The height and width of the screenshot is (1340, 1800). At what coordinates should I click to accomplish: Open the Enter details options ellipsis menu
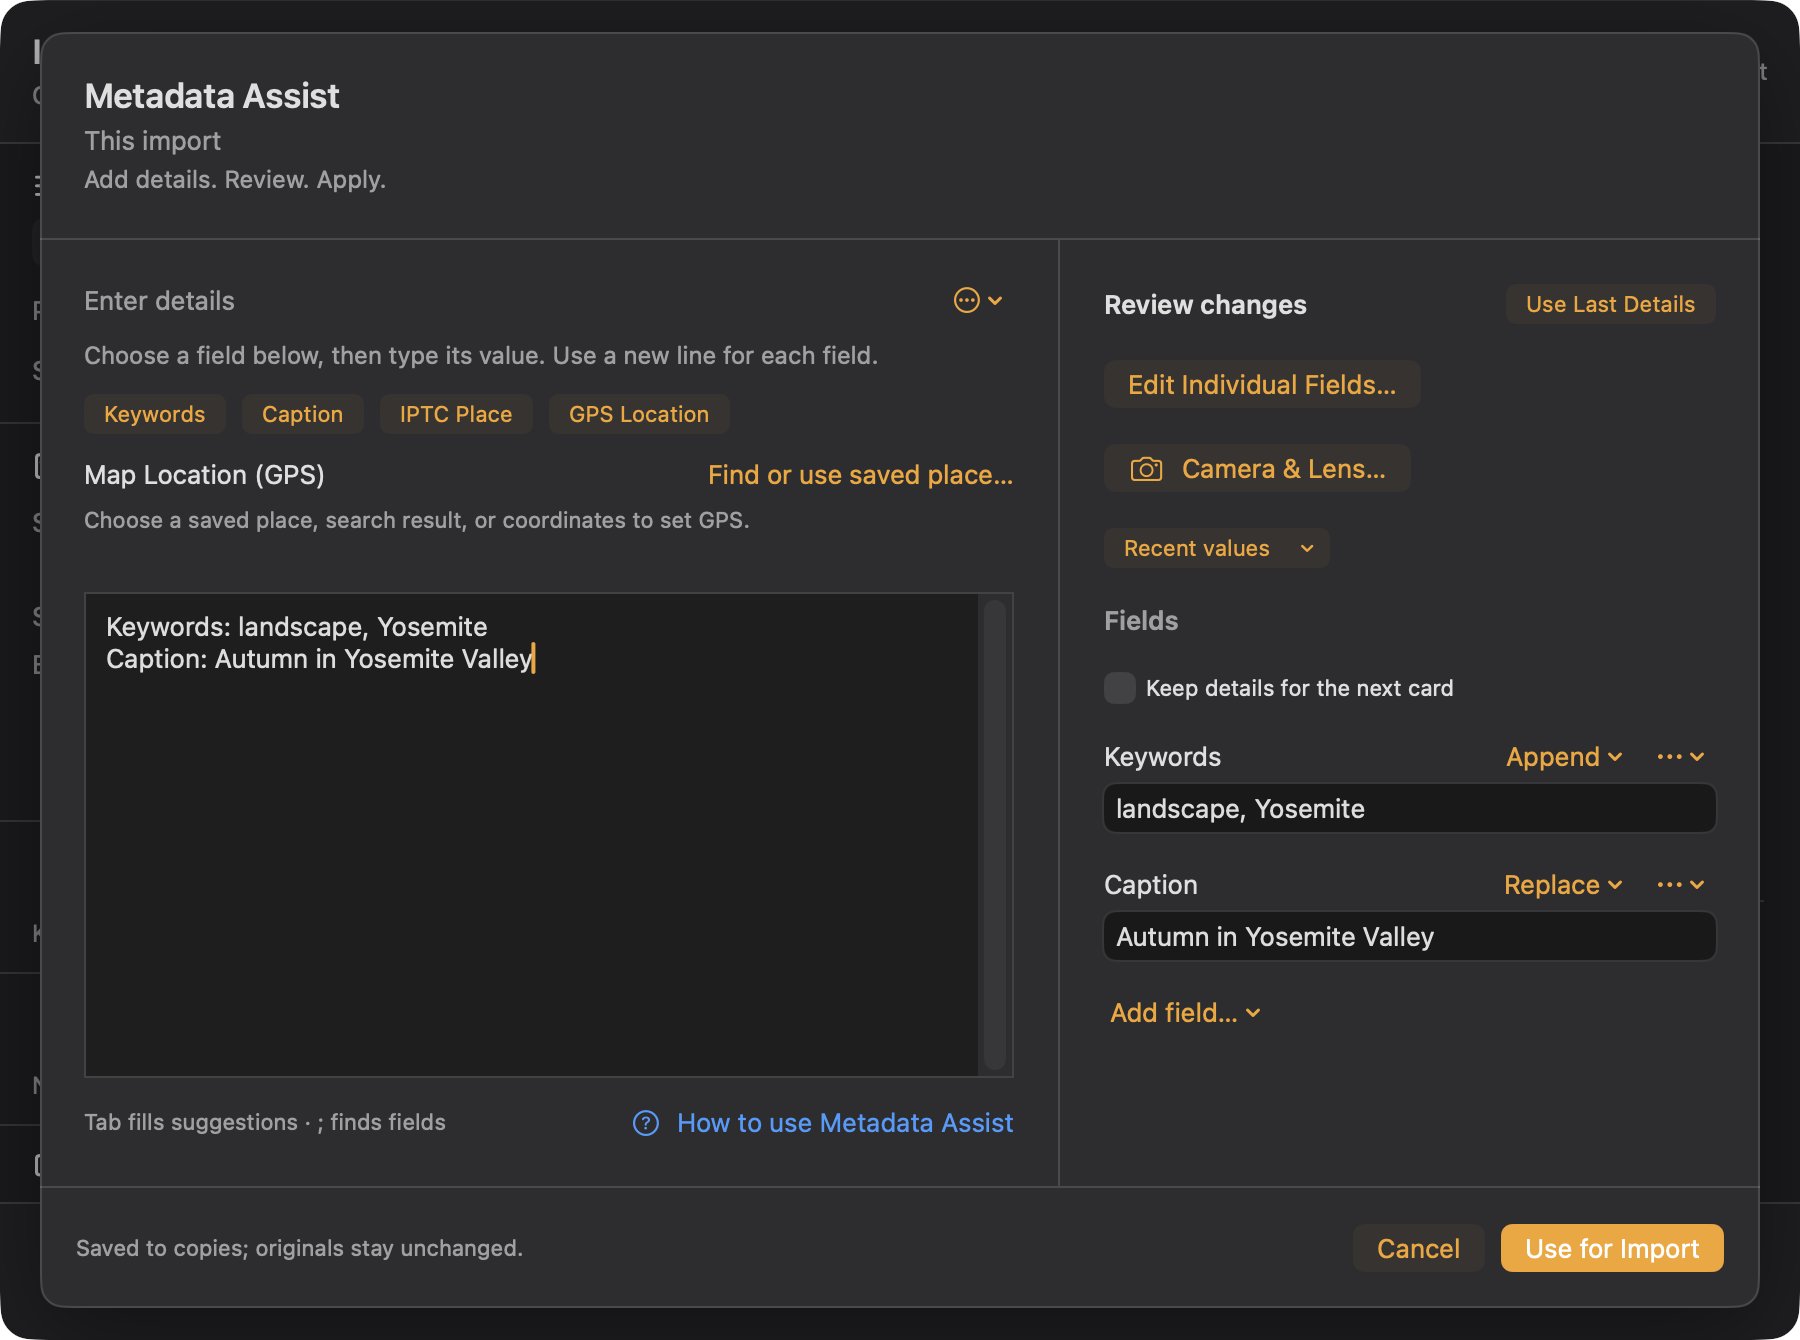tap(978, 300)
